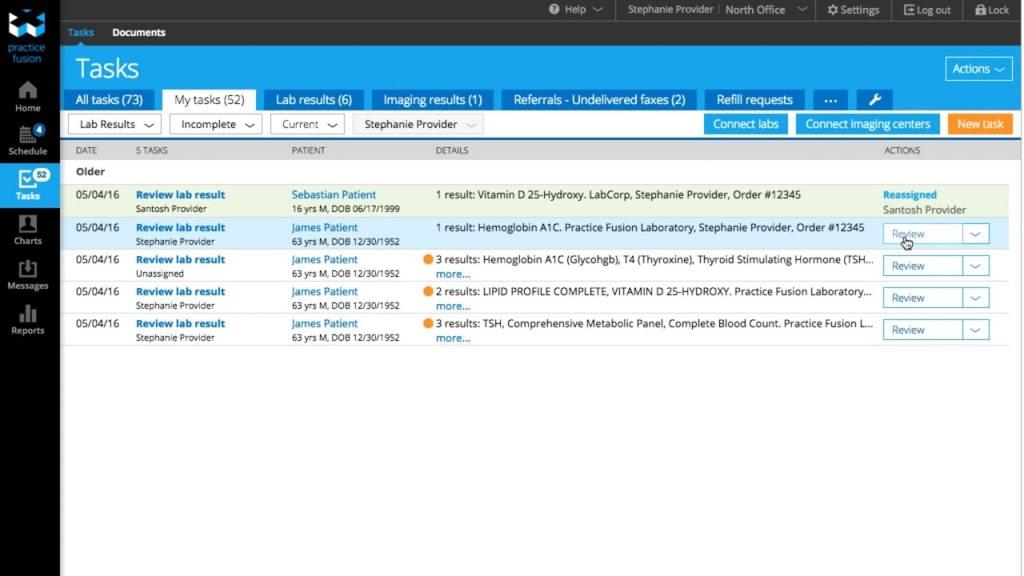1024x576 pixels.
Task: Click the wrench settings tab icon
Action: point(874,100)
